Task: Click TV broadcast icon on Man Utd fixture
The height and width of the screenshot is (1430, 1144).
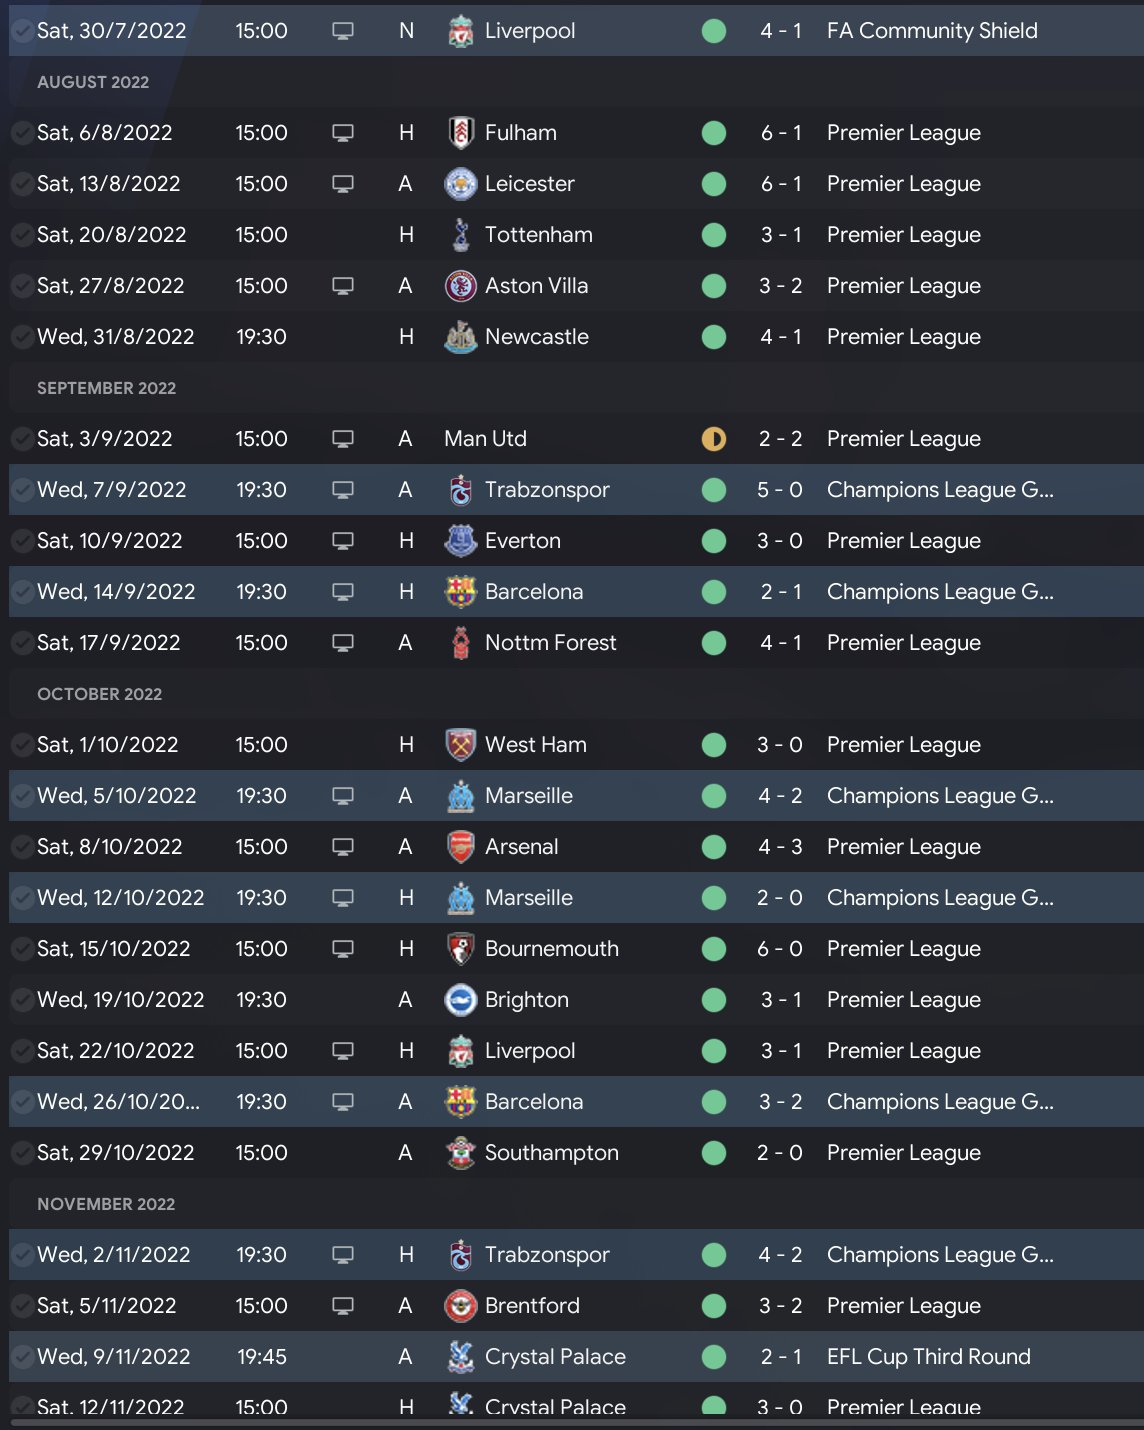Action: (343, 439)
